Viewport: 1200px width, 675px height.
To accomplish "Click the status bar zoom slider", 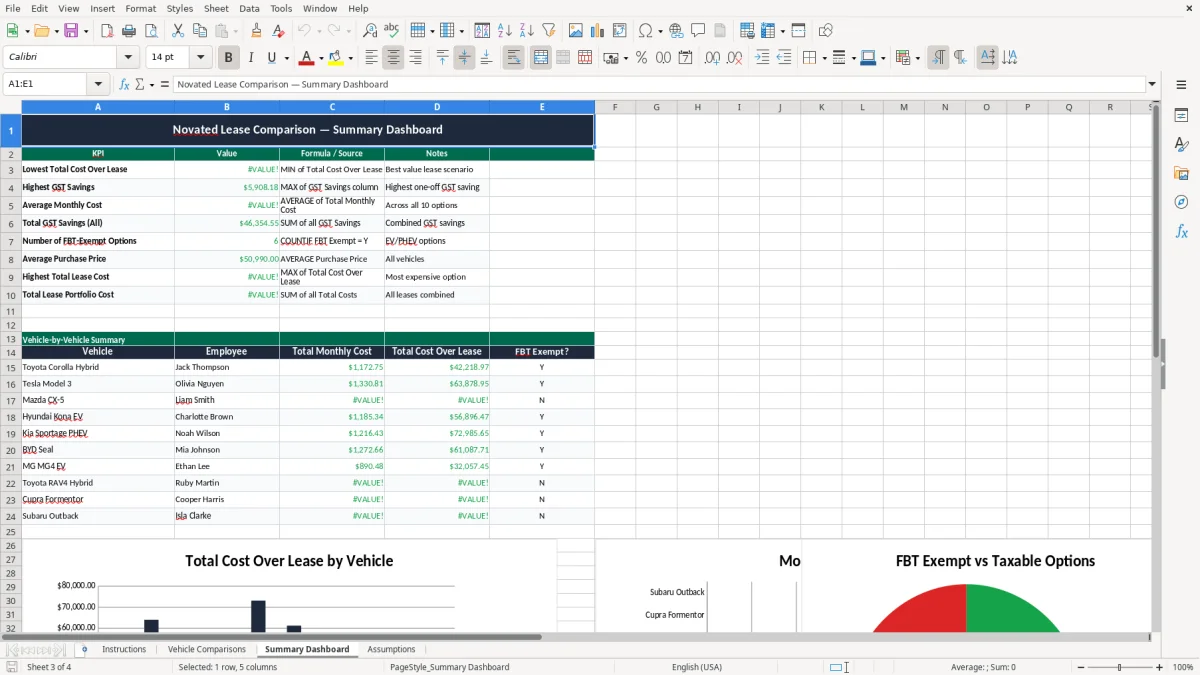I will click(x=1119, y=667).
